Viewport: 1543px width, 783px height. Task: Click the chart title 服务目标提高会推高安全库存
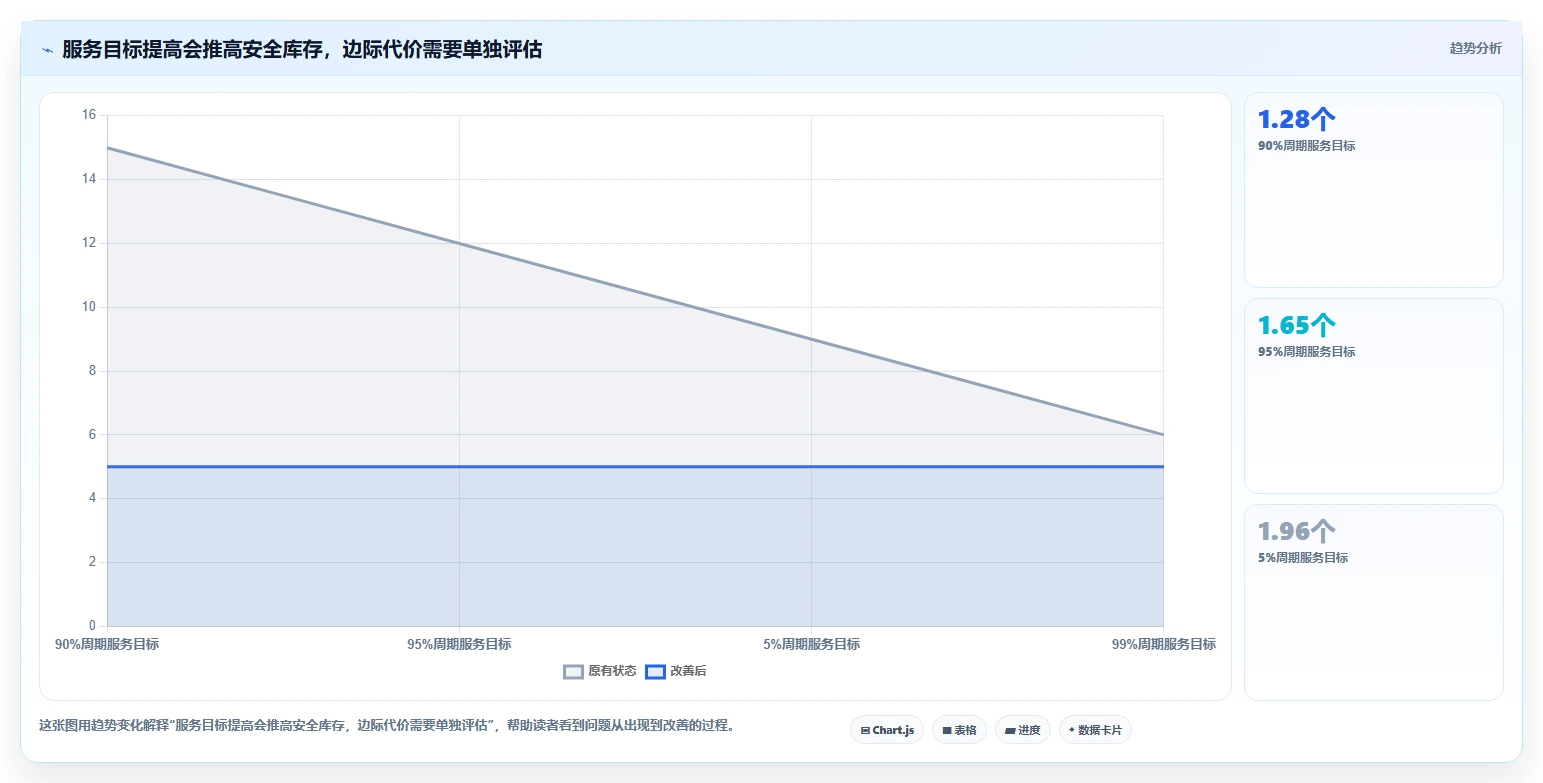point(302,49)
